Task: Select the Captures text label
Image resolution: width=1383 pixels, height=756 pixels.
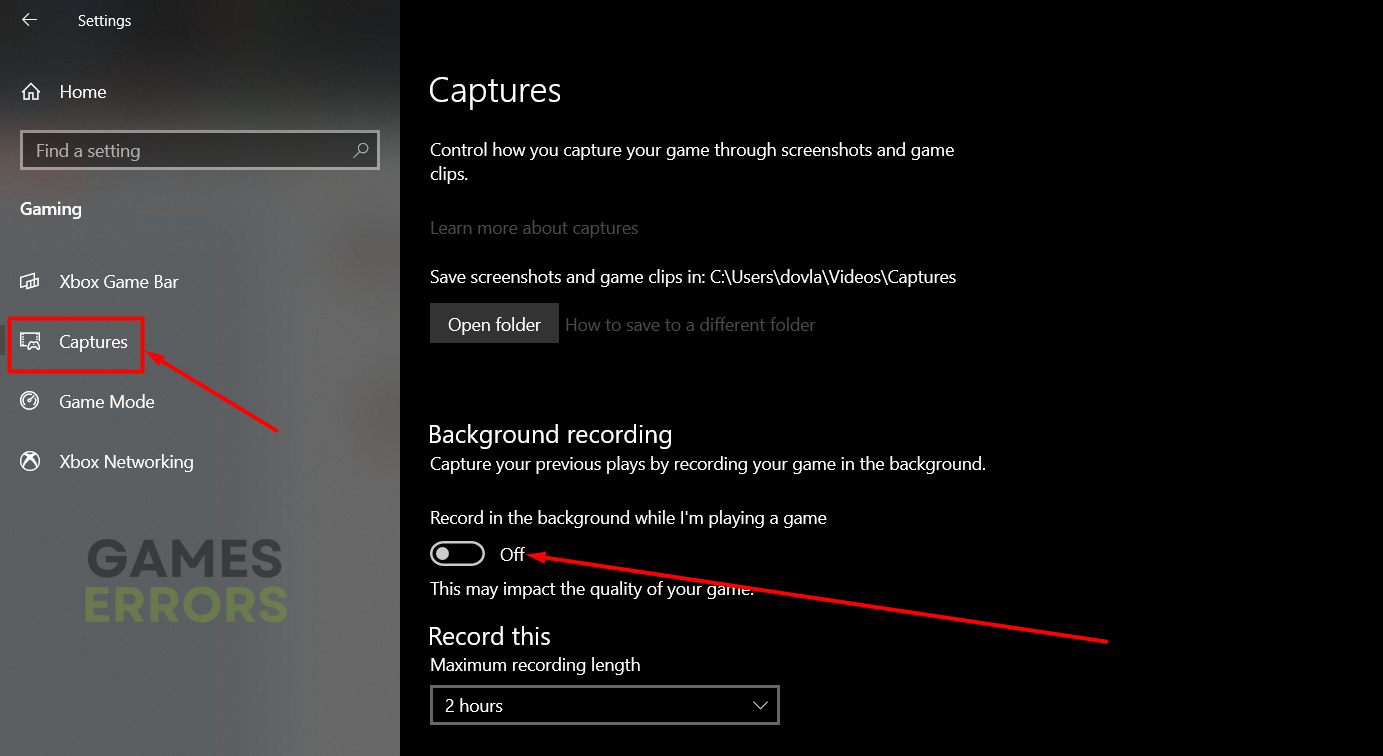Action: click(x=93, y=342)
